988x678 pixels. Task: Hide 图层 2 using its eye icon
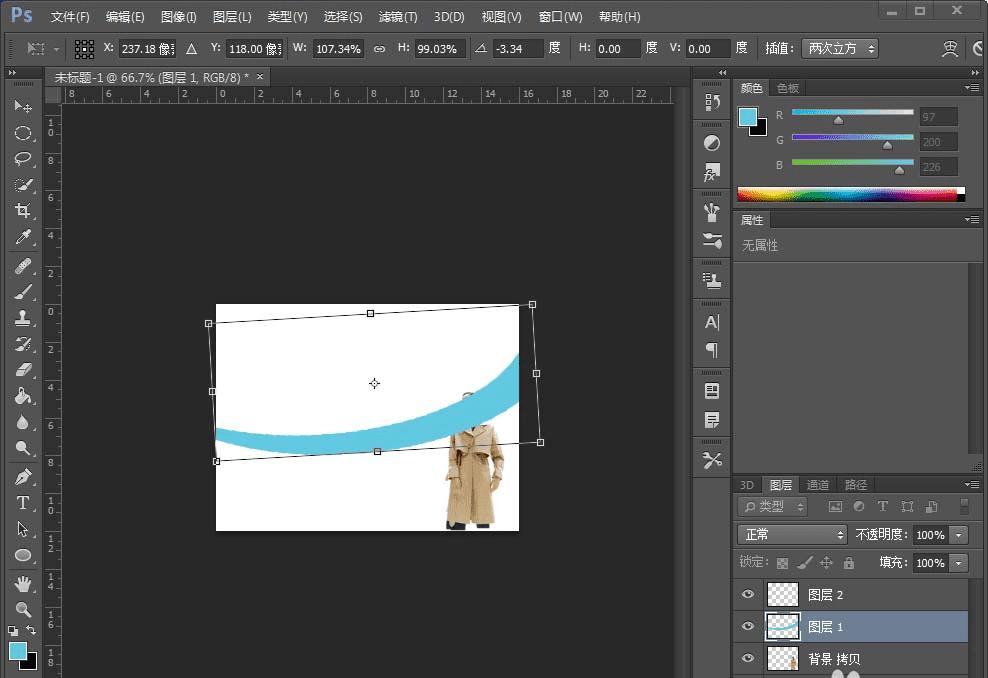[x=748, y=595]
